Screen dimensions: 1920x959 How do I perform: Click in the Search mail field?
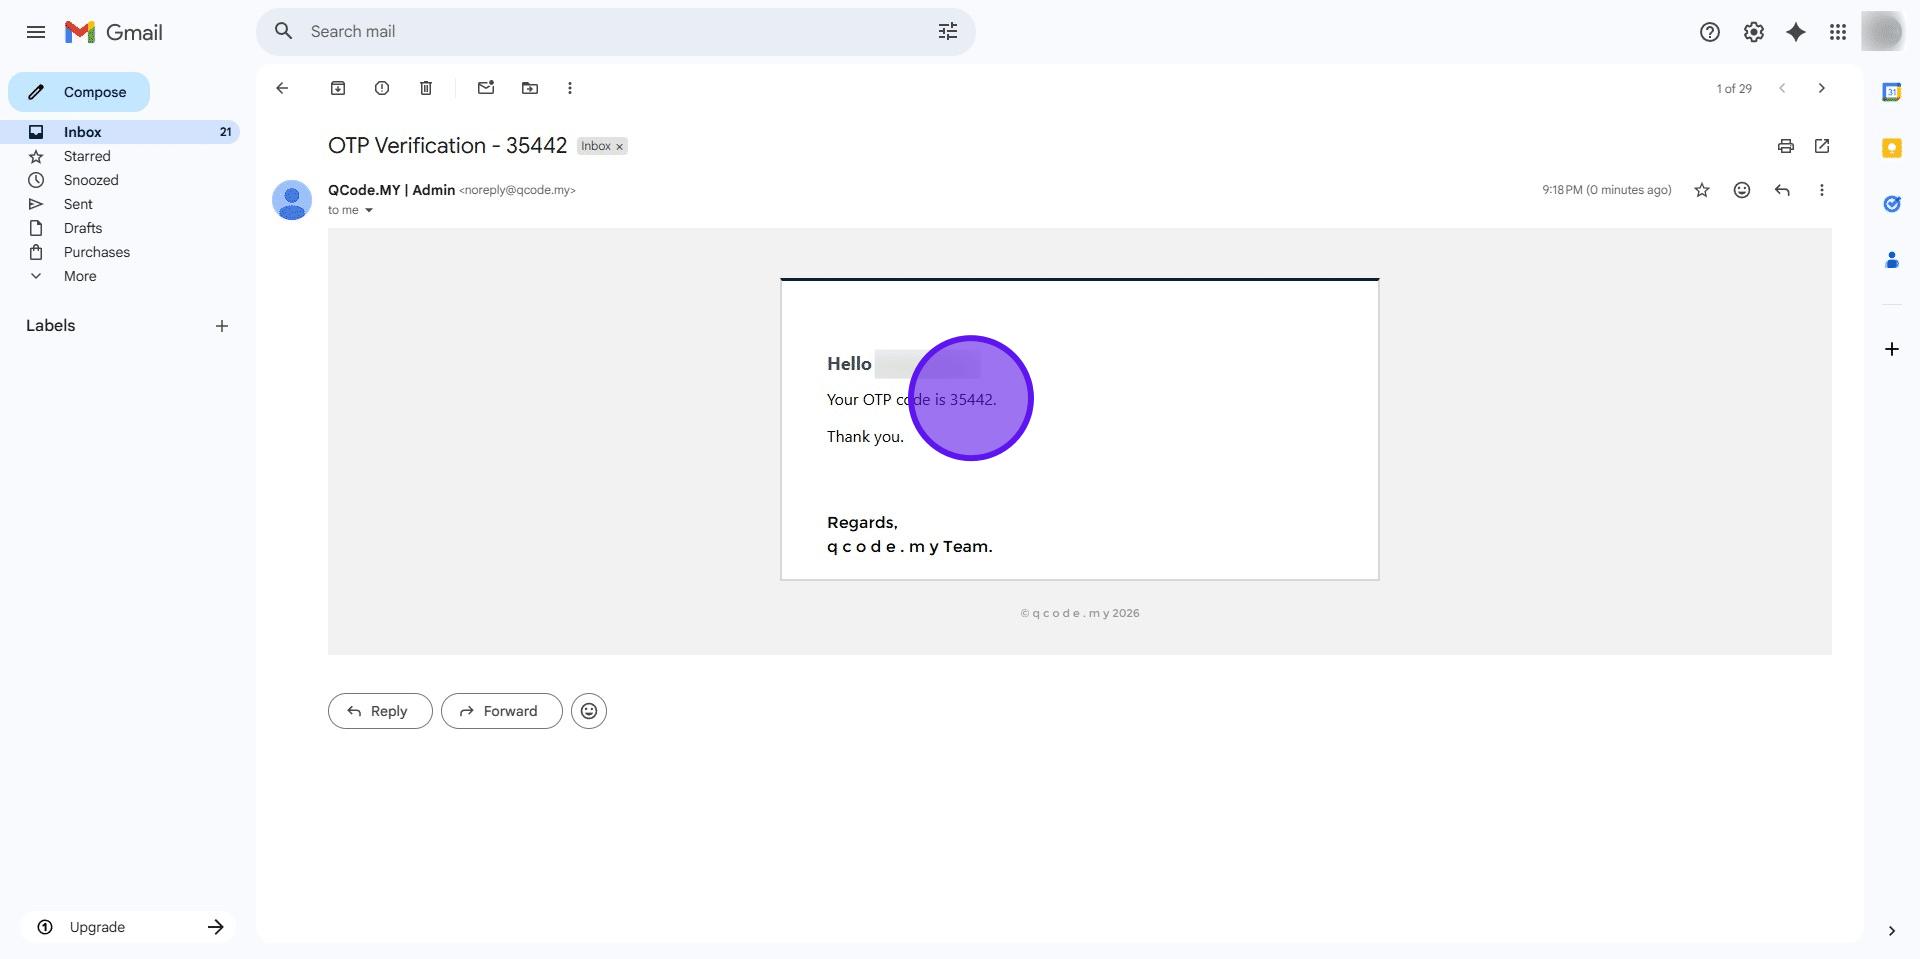point(600,32)
